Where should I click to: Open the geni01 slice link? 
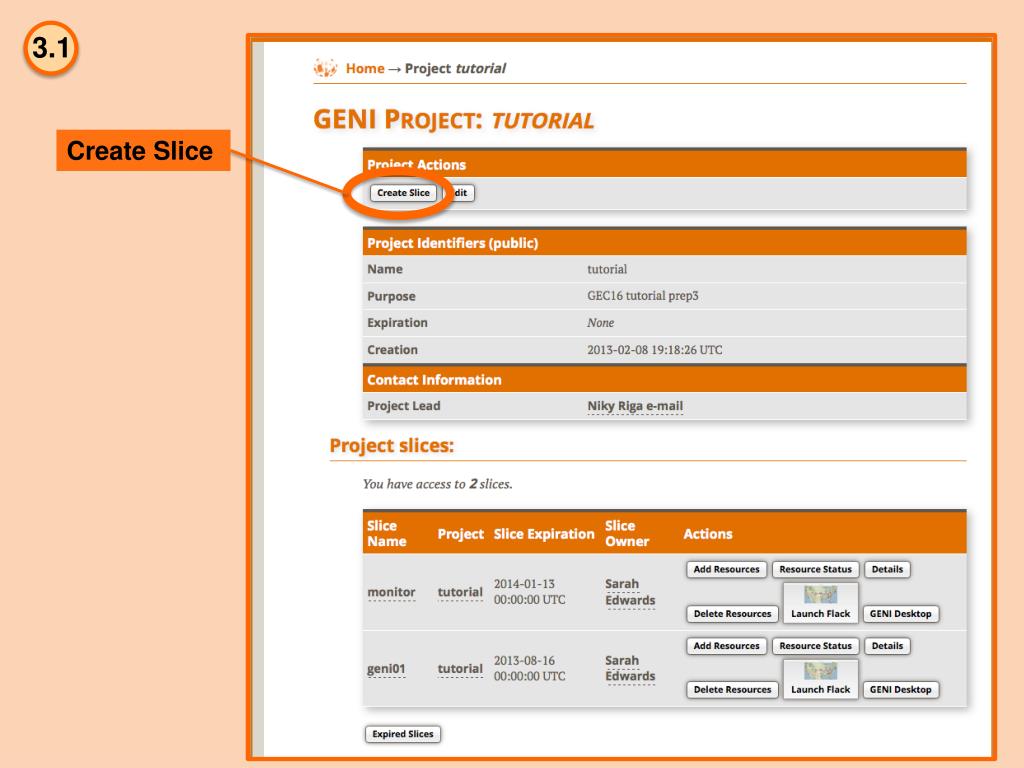(386, 669)
